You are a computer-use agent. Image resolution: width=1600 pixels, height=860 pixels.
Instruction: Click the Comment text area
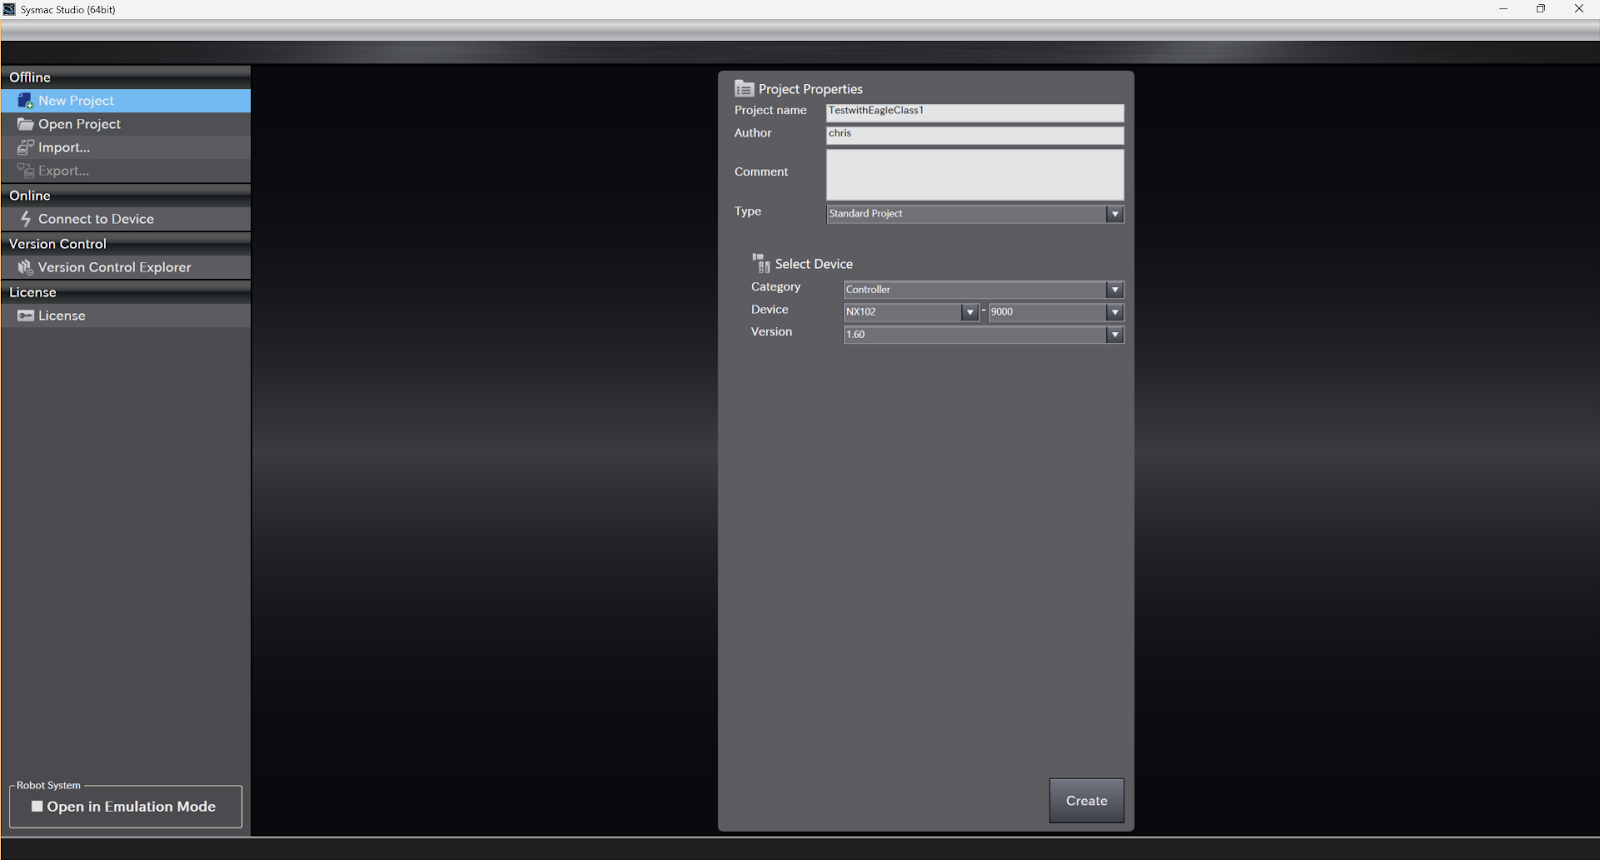[x=975, y=175]
